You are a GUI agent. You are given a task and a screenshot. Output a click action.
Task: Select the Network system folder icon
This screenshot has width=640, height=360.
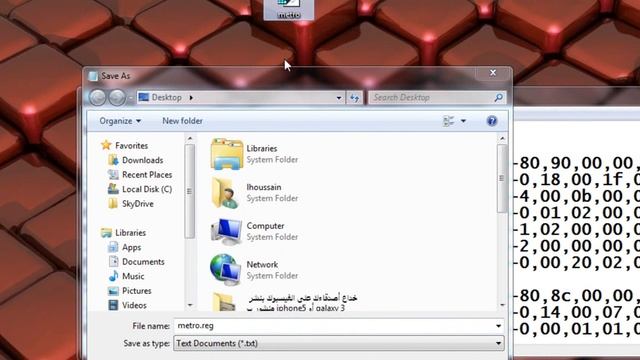click(226, 270)
